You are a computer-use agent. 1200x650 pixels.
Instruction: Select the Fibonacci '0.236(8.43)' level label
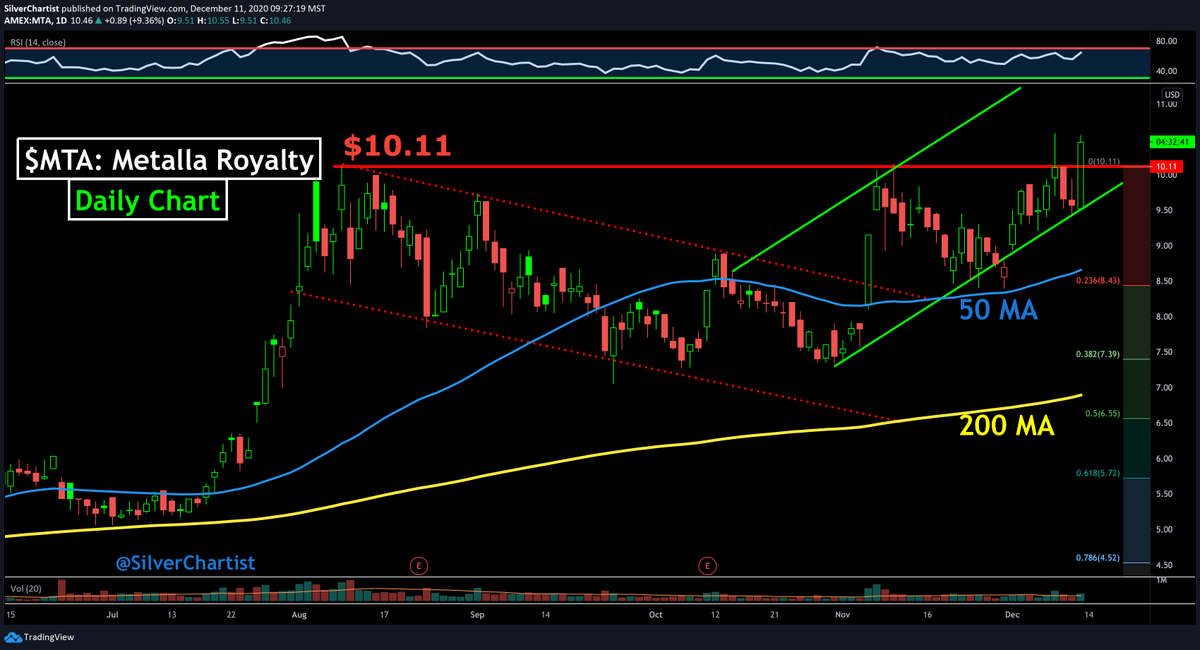1098,280
